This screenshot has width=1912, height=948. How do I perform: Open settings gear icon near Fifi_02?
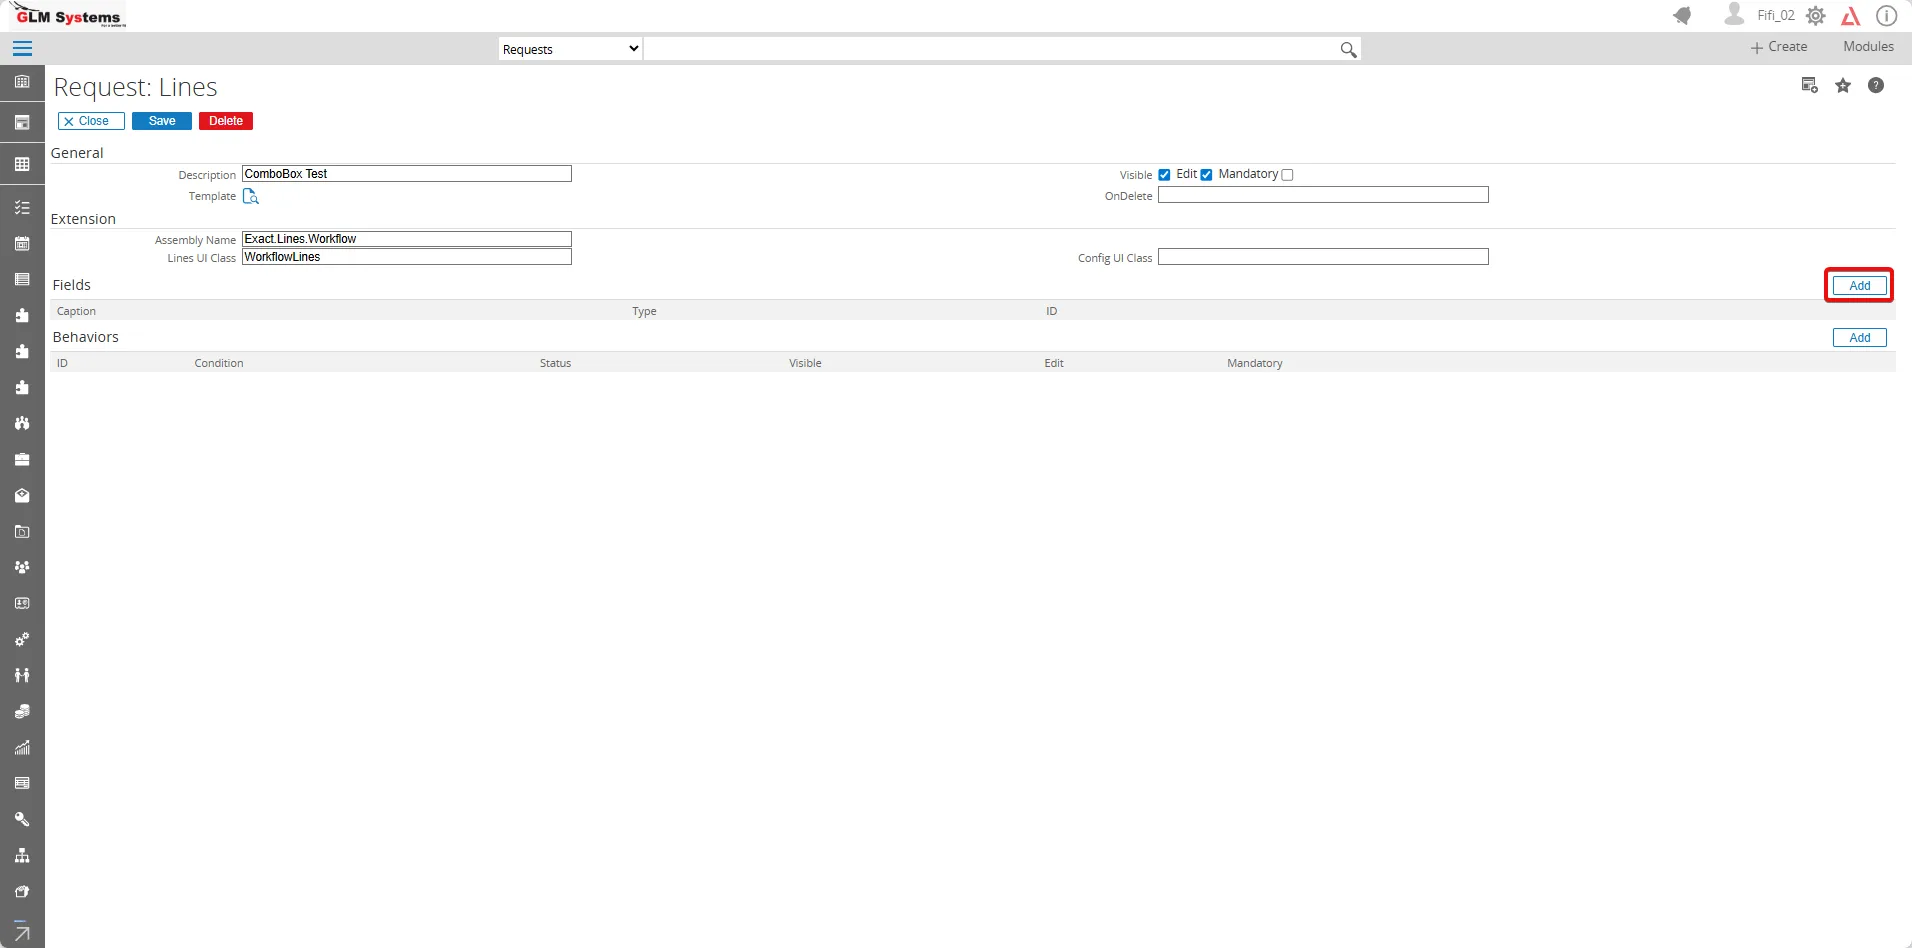pos(1816,16)
